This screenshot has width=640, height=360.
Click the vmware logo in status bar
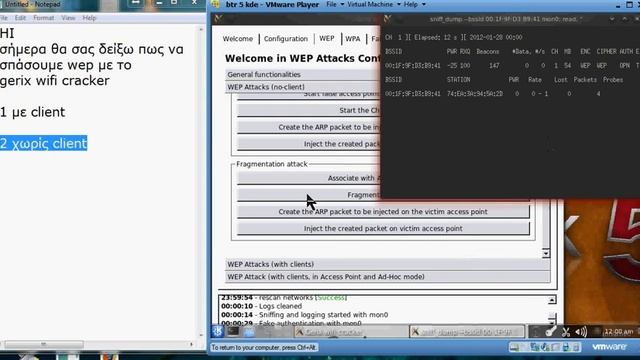609,347
